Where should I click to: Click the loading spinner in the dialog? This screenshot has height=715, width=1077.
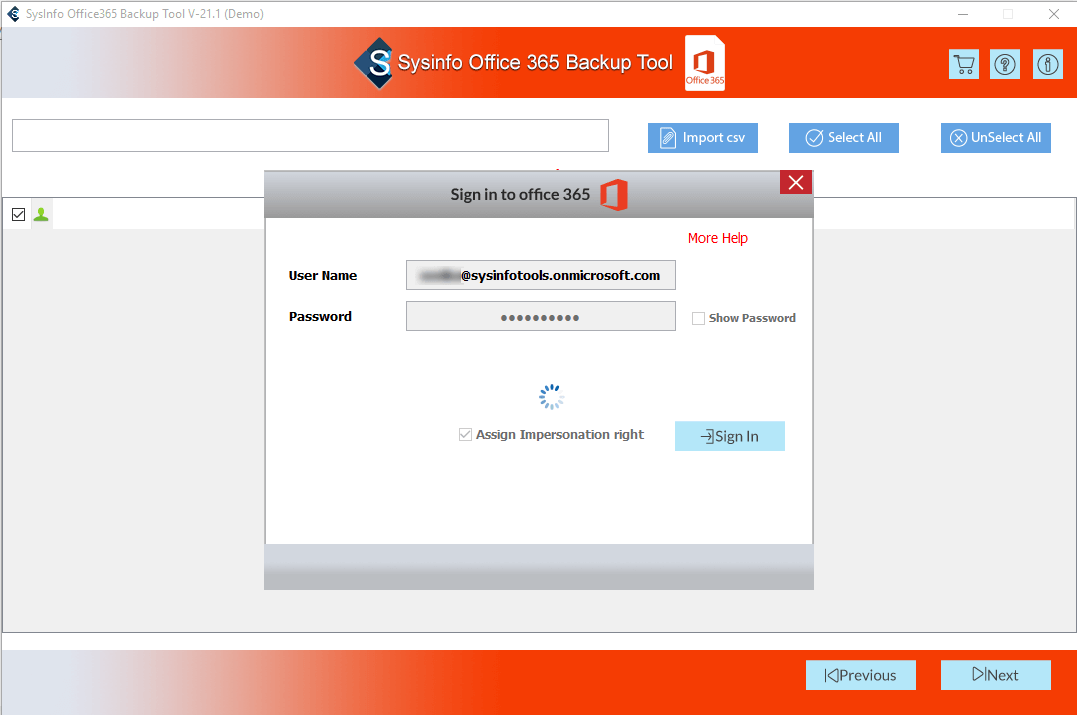pos(551,397)
